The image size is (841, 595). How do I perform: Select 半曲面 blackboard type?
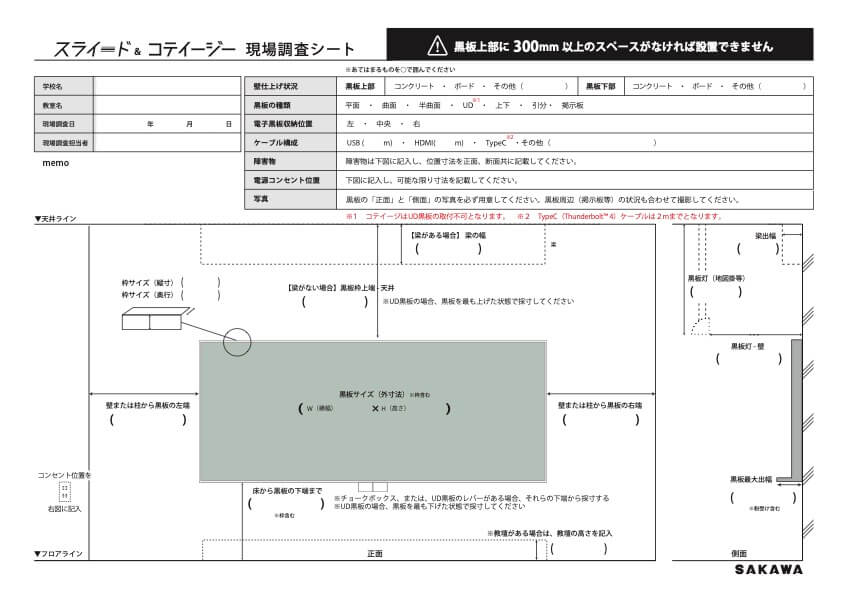click(x=429, y=106)
